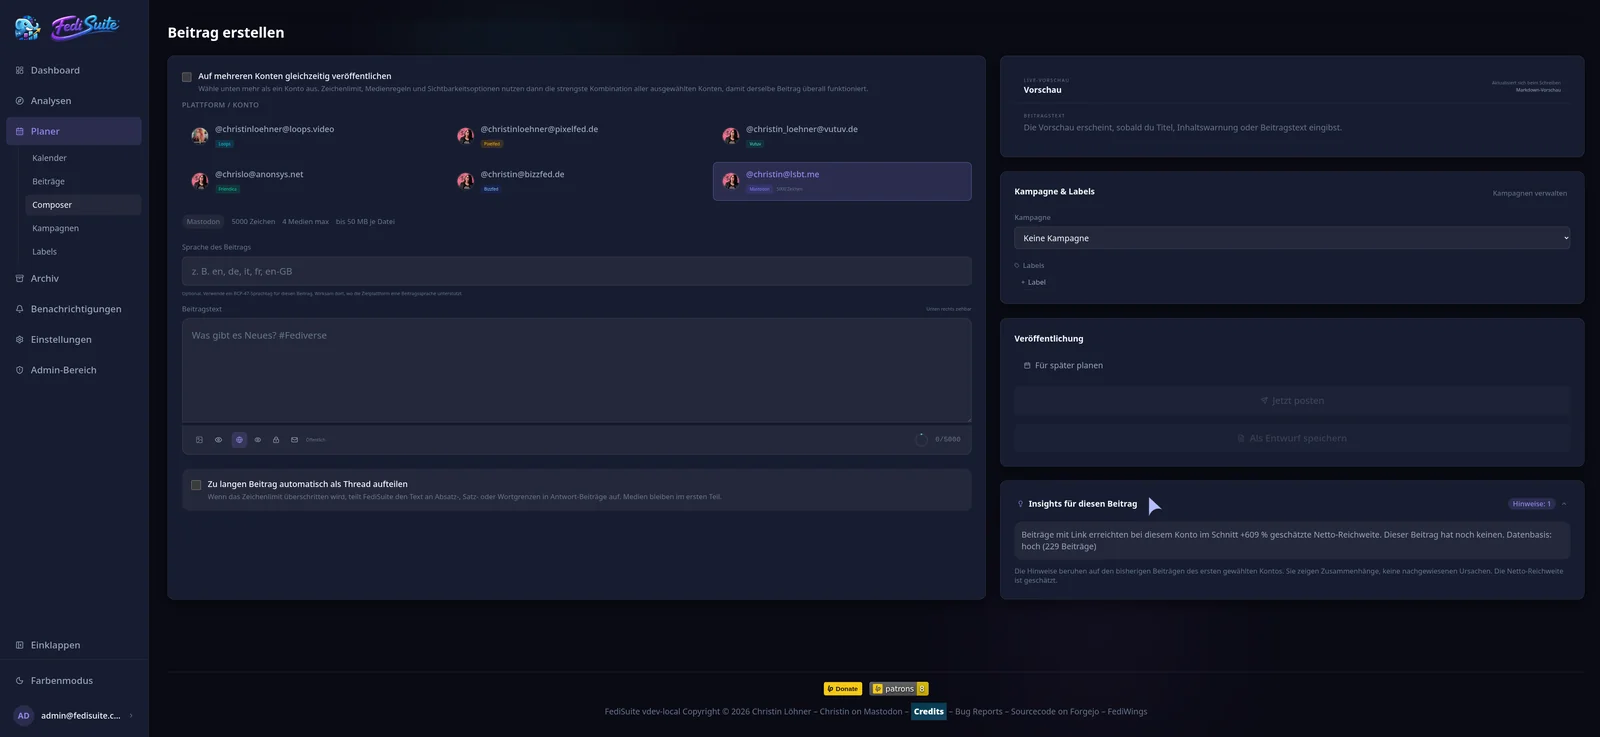Click the patrons badge in the footer
This screenshot has height=737, width=1600.
pos(899,689)
